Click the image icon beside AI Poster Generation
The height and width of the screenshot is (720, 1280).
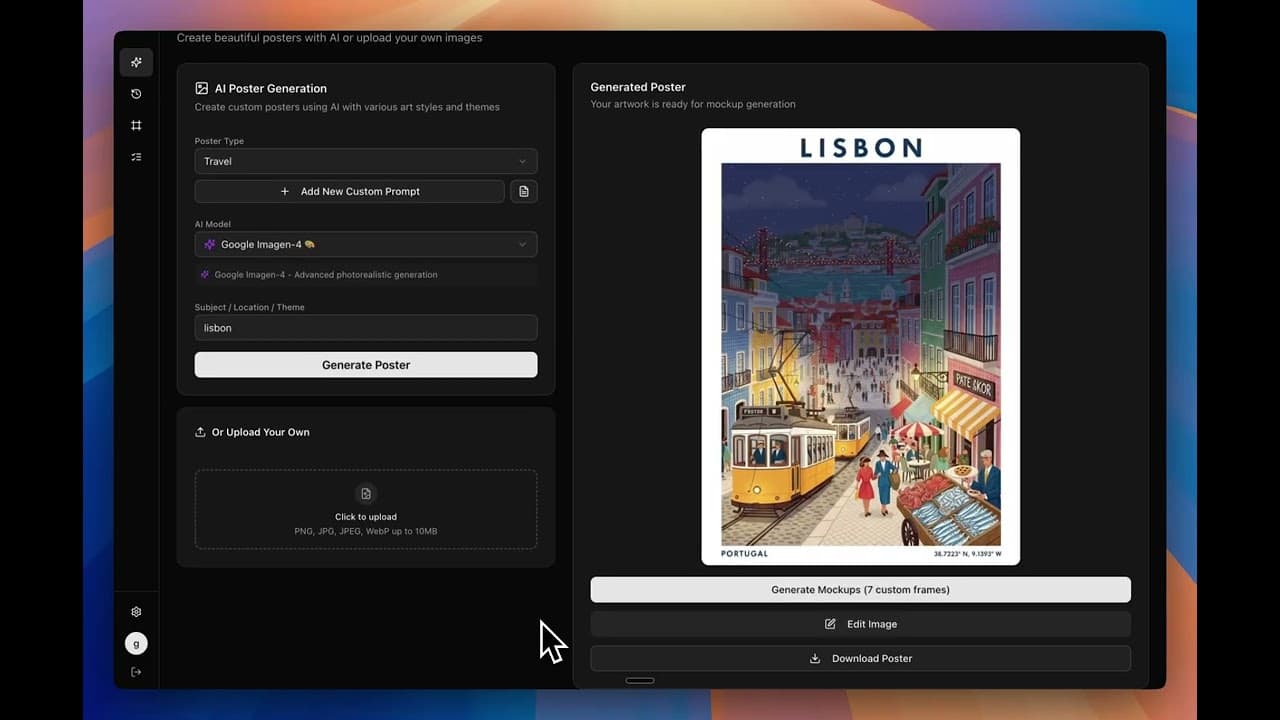point(202,88)
